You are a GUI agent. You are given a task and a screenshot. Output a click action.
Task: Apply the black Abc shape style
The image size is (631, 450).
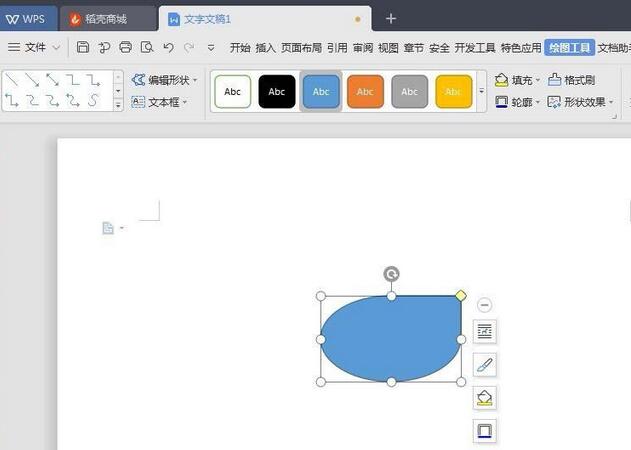tap(277, 91)
